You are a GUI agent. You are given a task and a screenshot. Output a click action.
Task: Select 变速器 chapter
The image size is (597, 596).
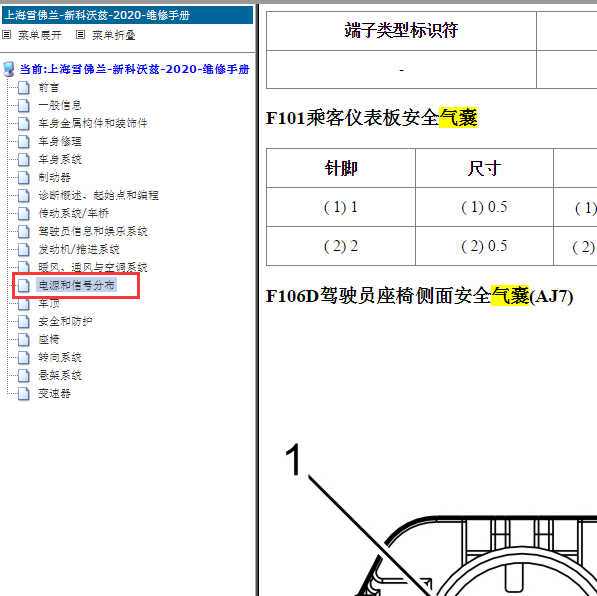pyautogui.click(x=54, y=393)
